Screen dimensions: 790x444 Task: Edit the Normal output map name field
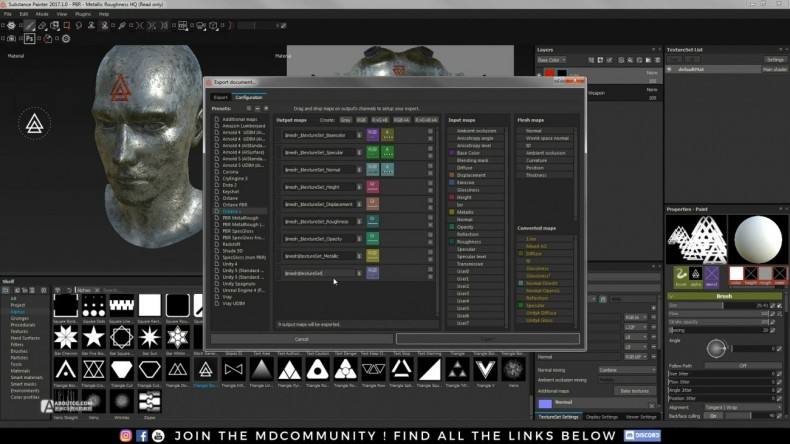click(x=318, y=170)
